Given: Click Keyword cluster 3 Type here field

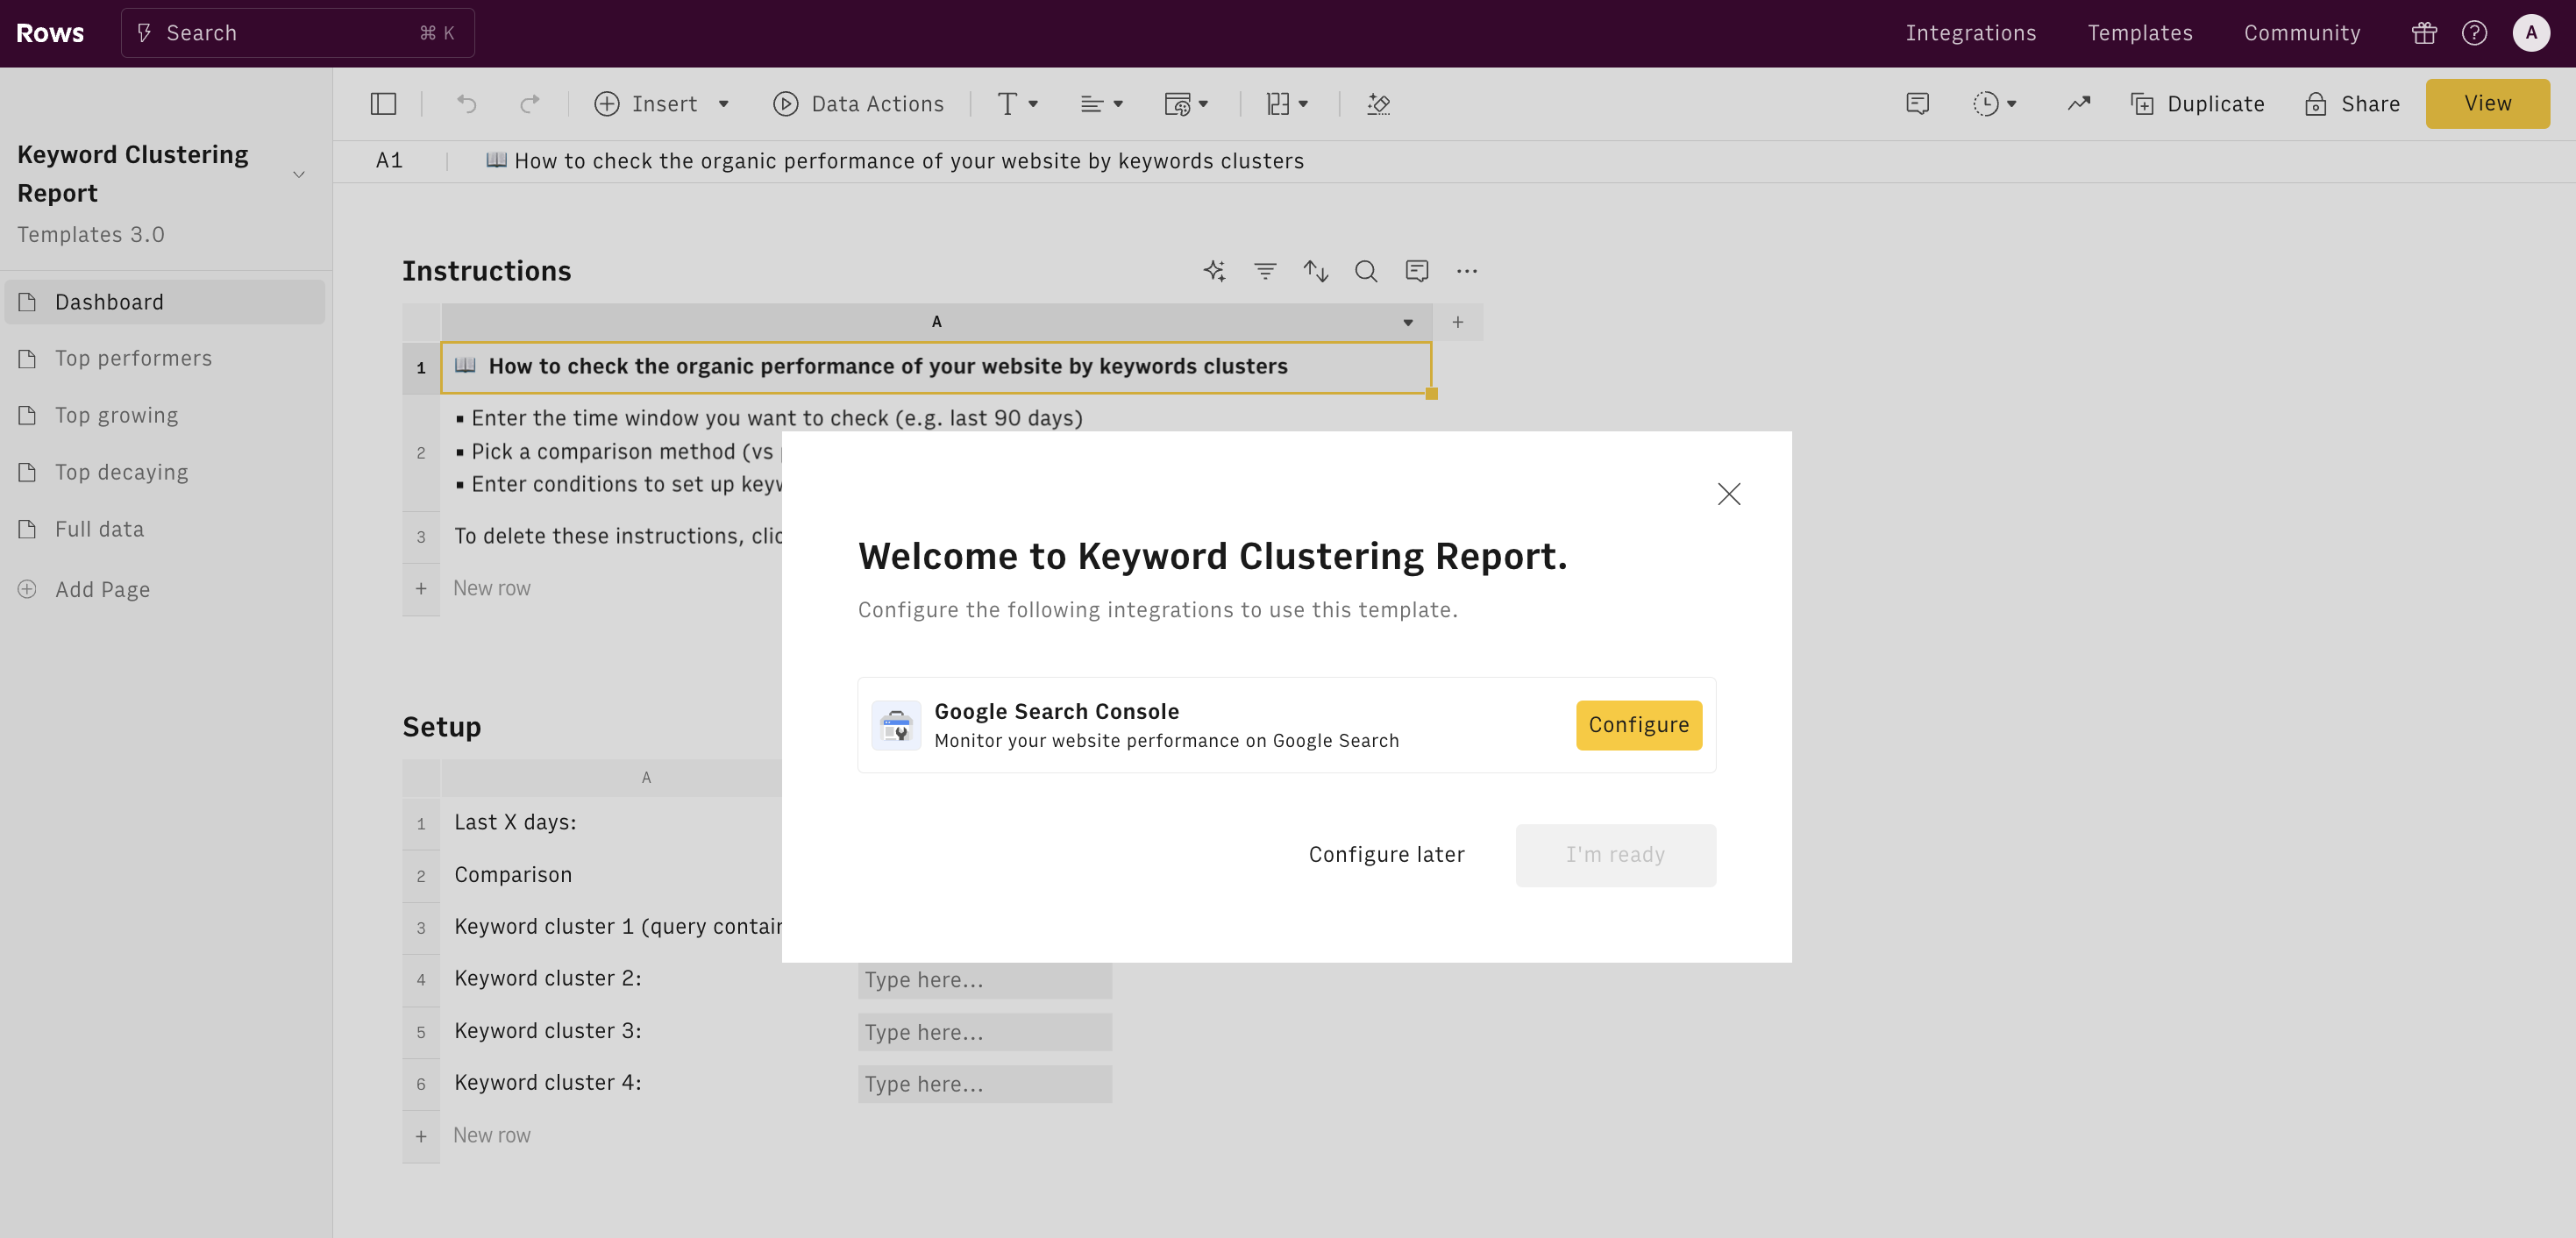Looking at the screenshot, I should coord(985,1032).
